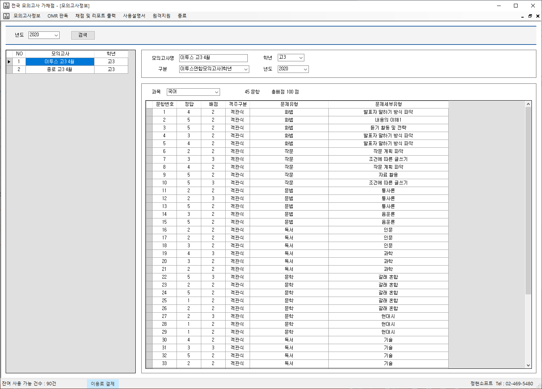Screen dimensions: 542x389
Task: Click the 정답 cell of question 10
Action: click(x=188, y=183)
